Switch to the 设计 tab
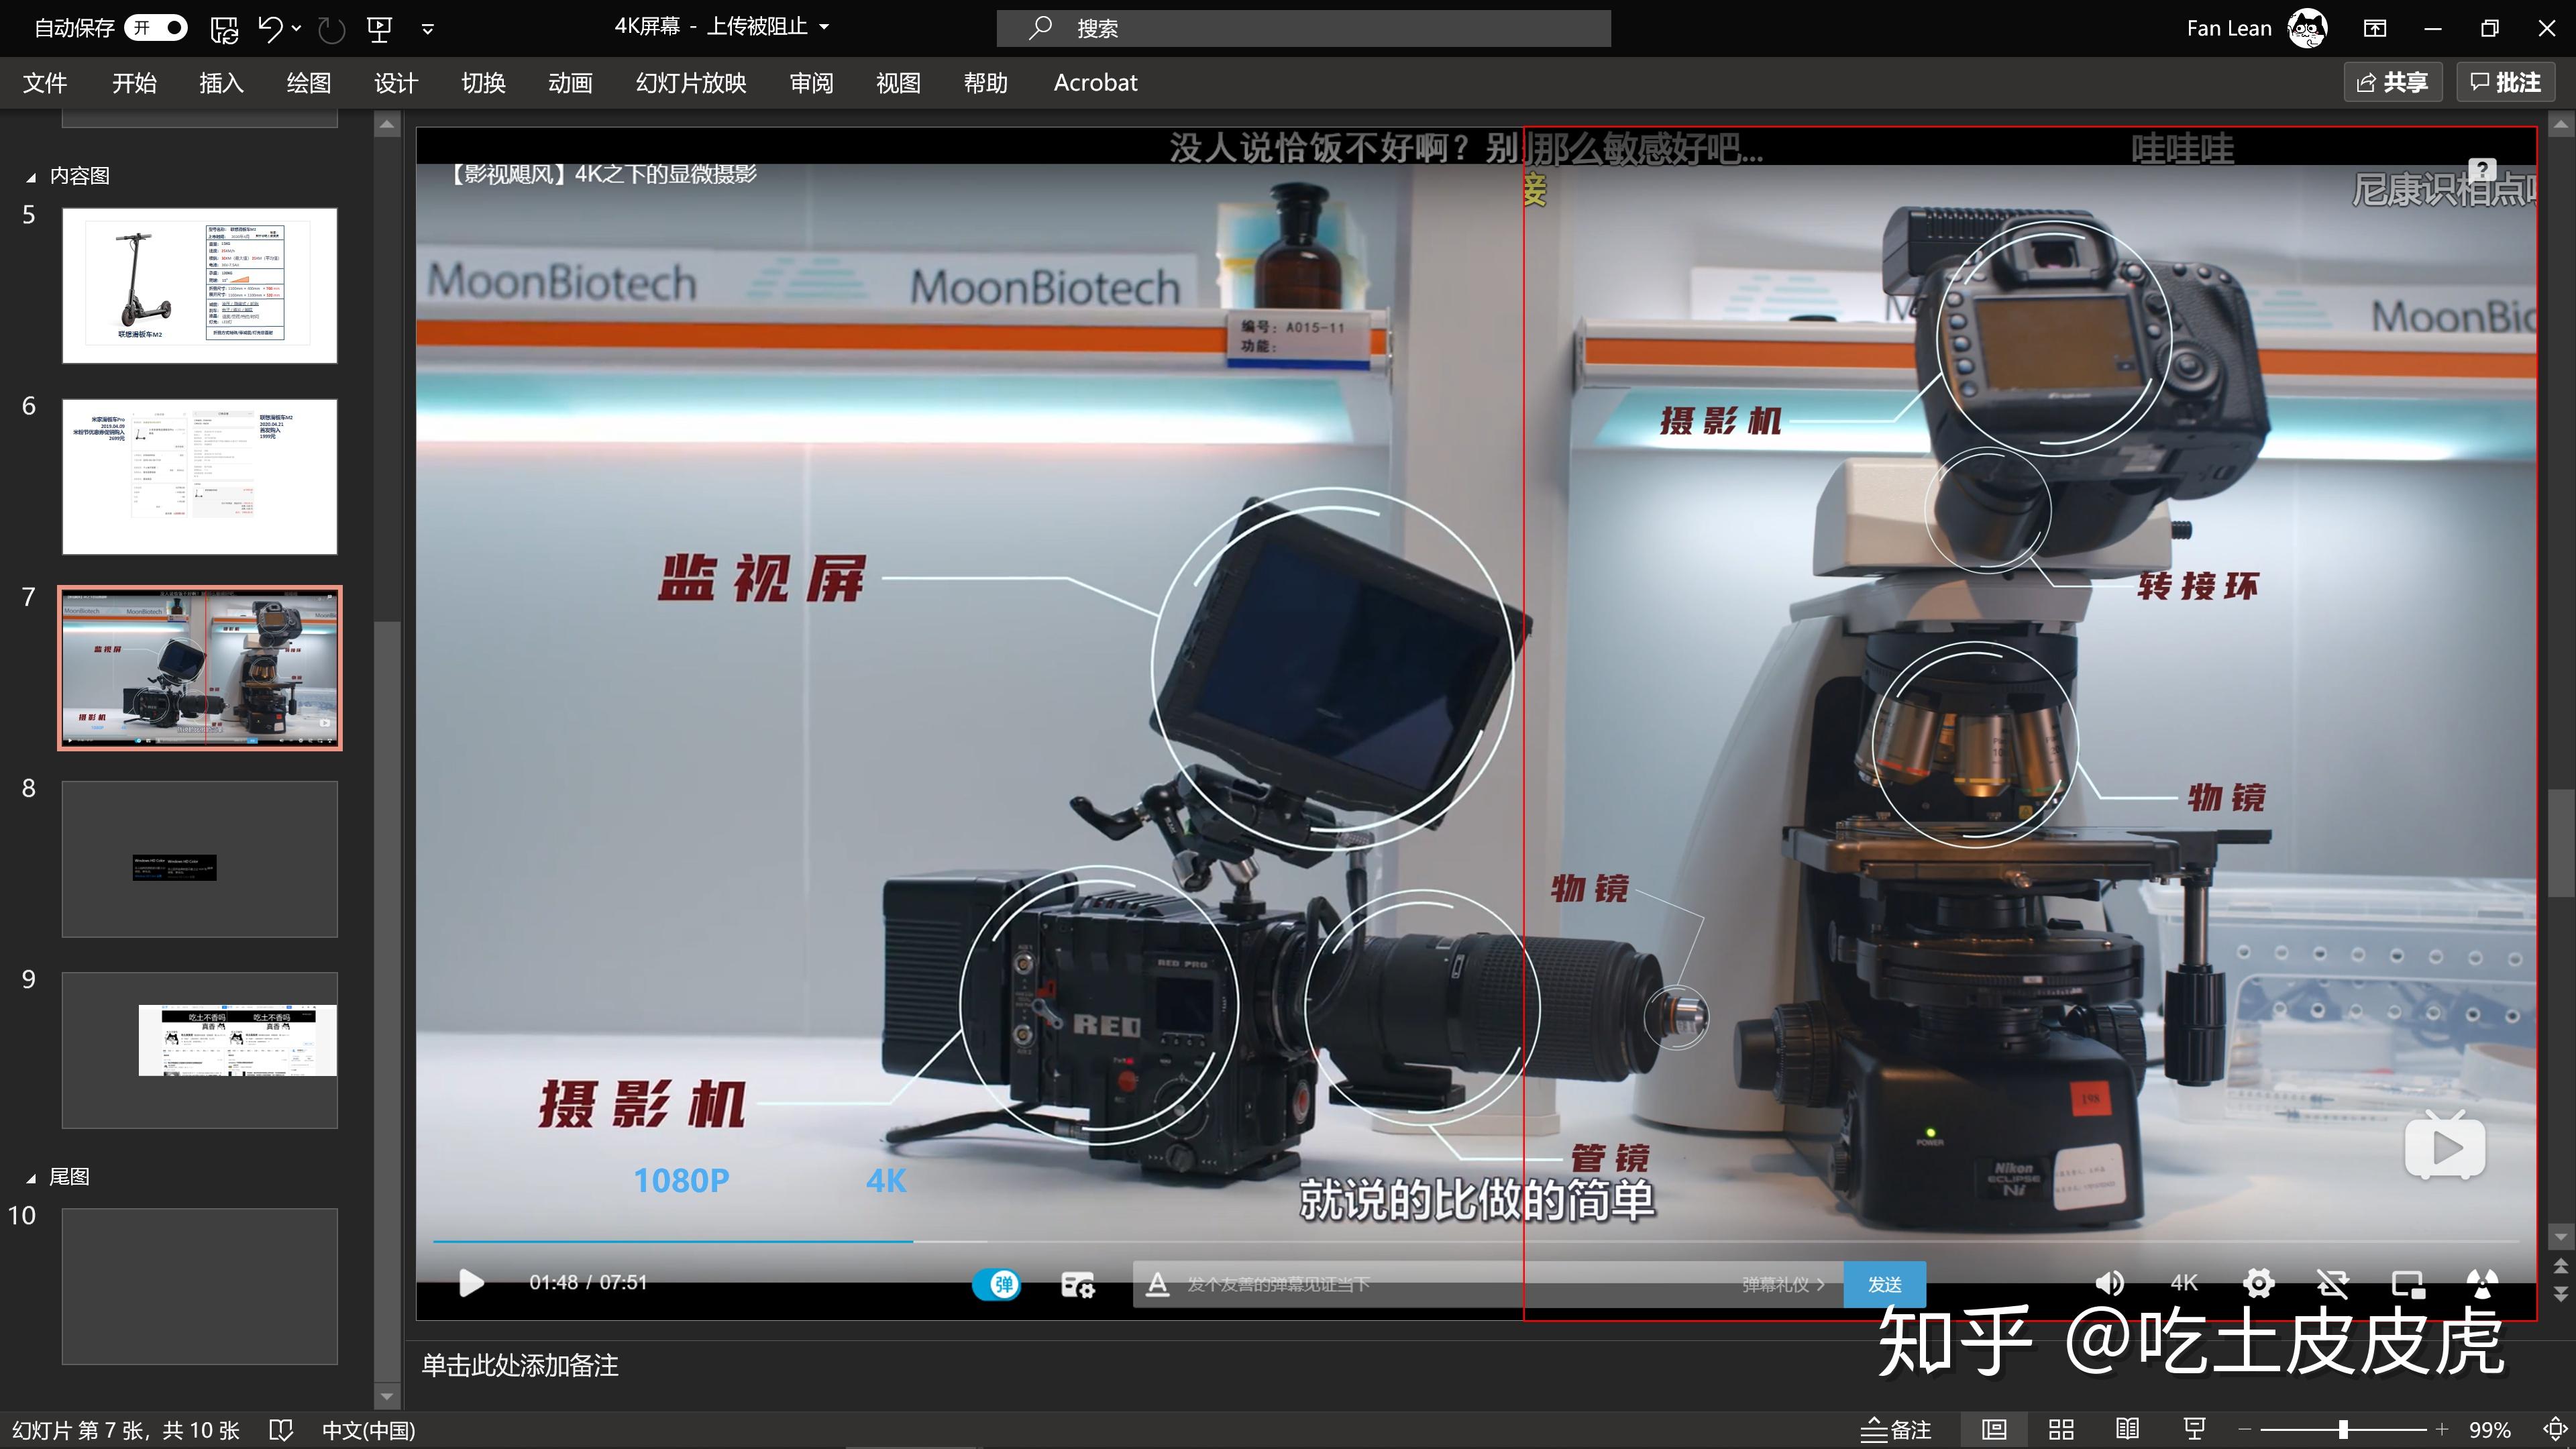The width and height of the screenshot is (2576, 1449). (x=396, y=83)
